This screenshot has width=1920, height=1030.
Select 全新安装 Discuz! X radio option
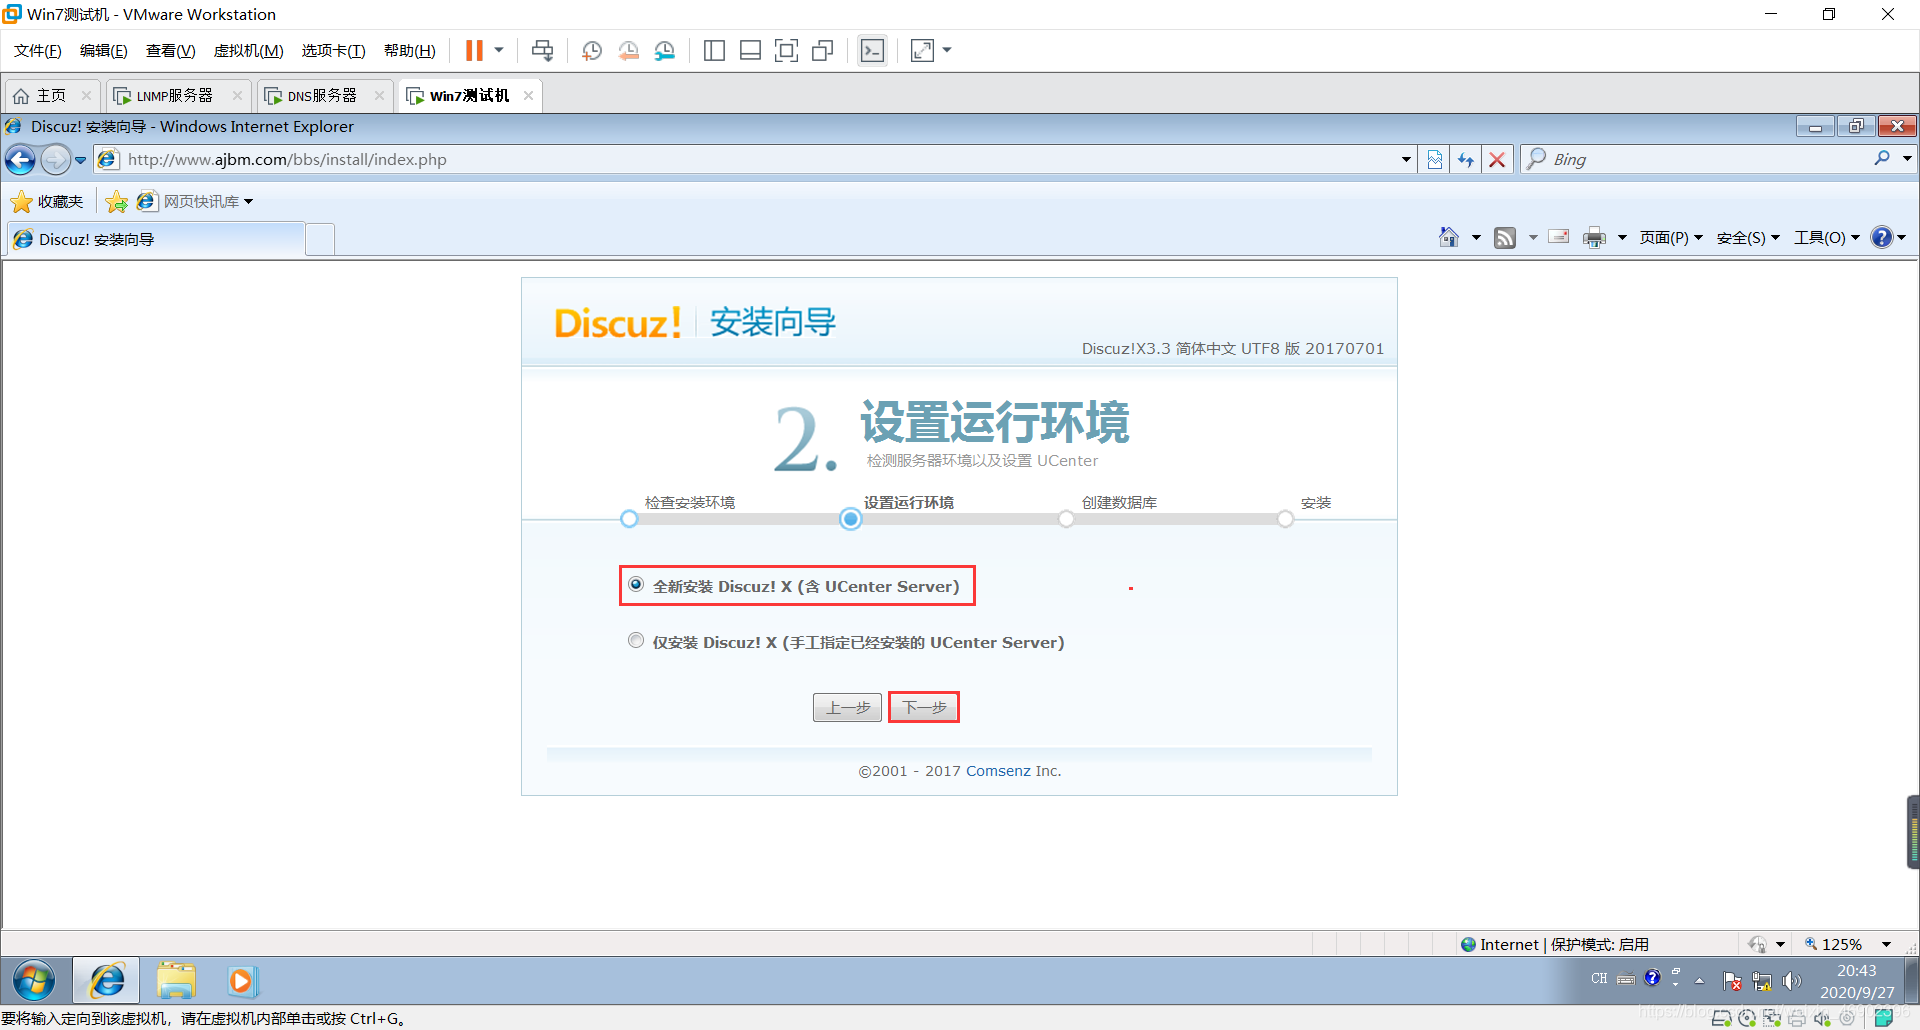636,585
